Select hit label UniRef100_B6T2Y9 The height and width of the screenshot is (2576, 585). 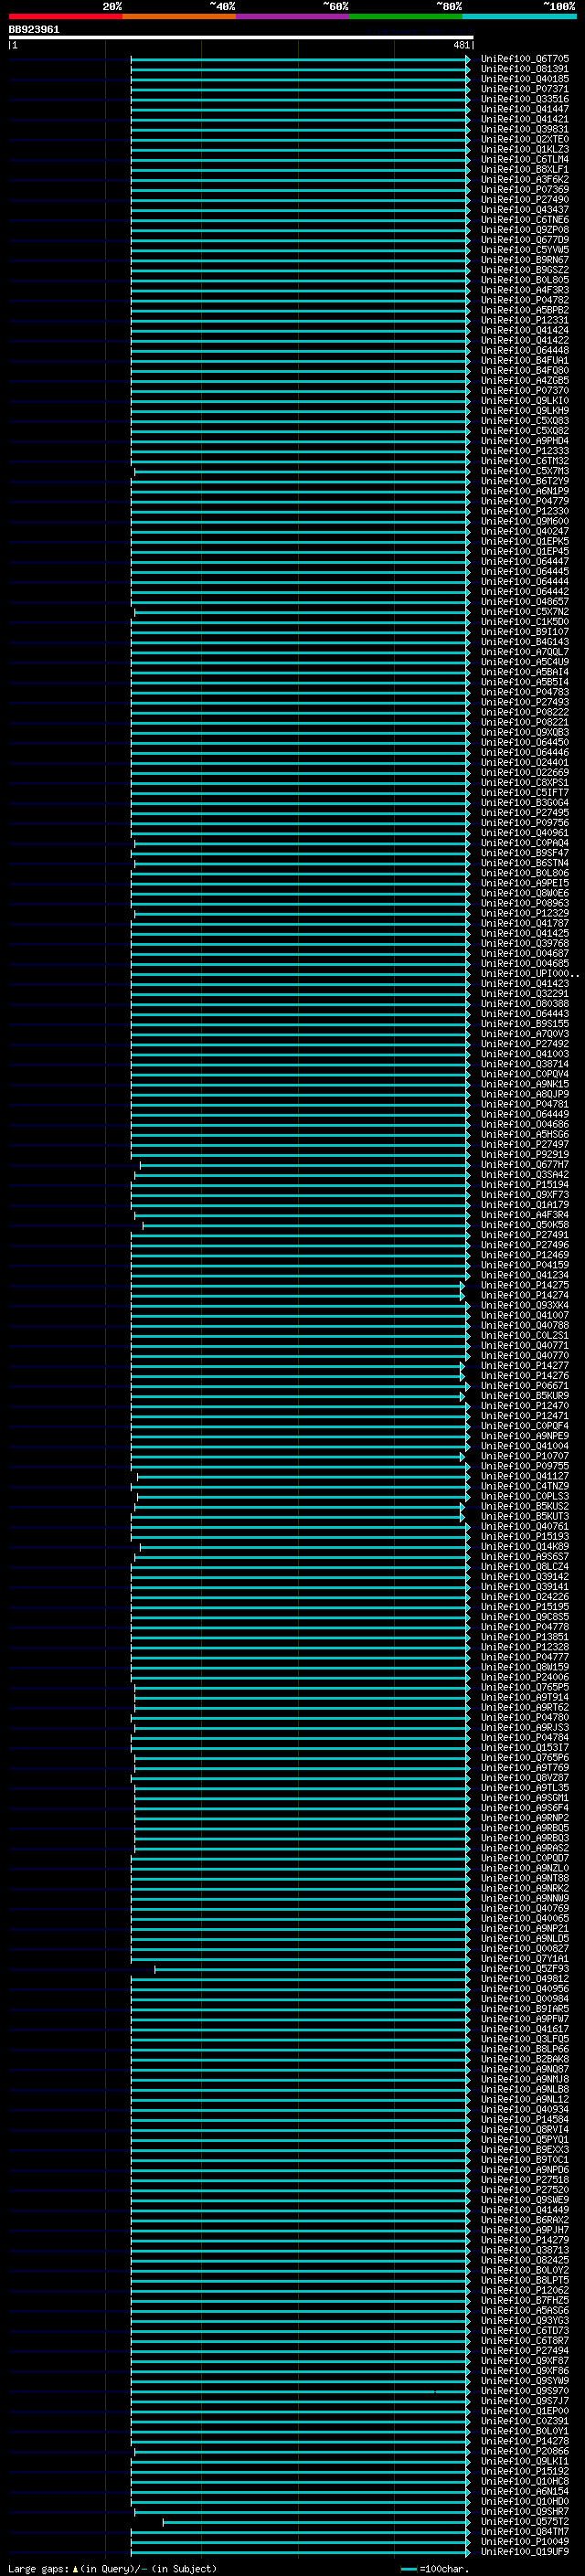pyautogui.click(x=525, y=481)
